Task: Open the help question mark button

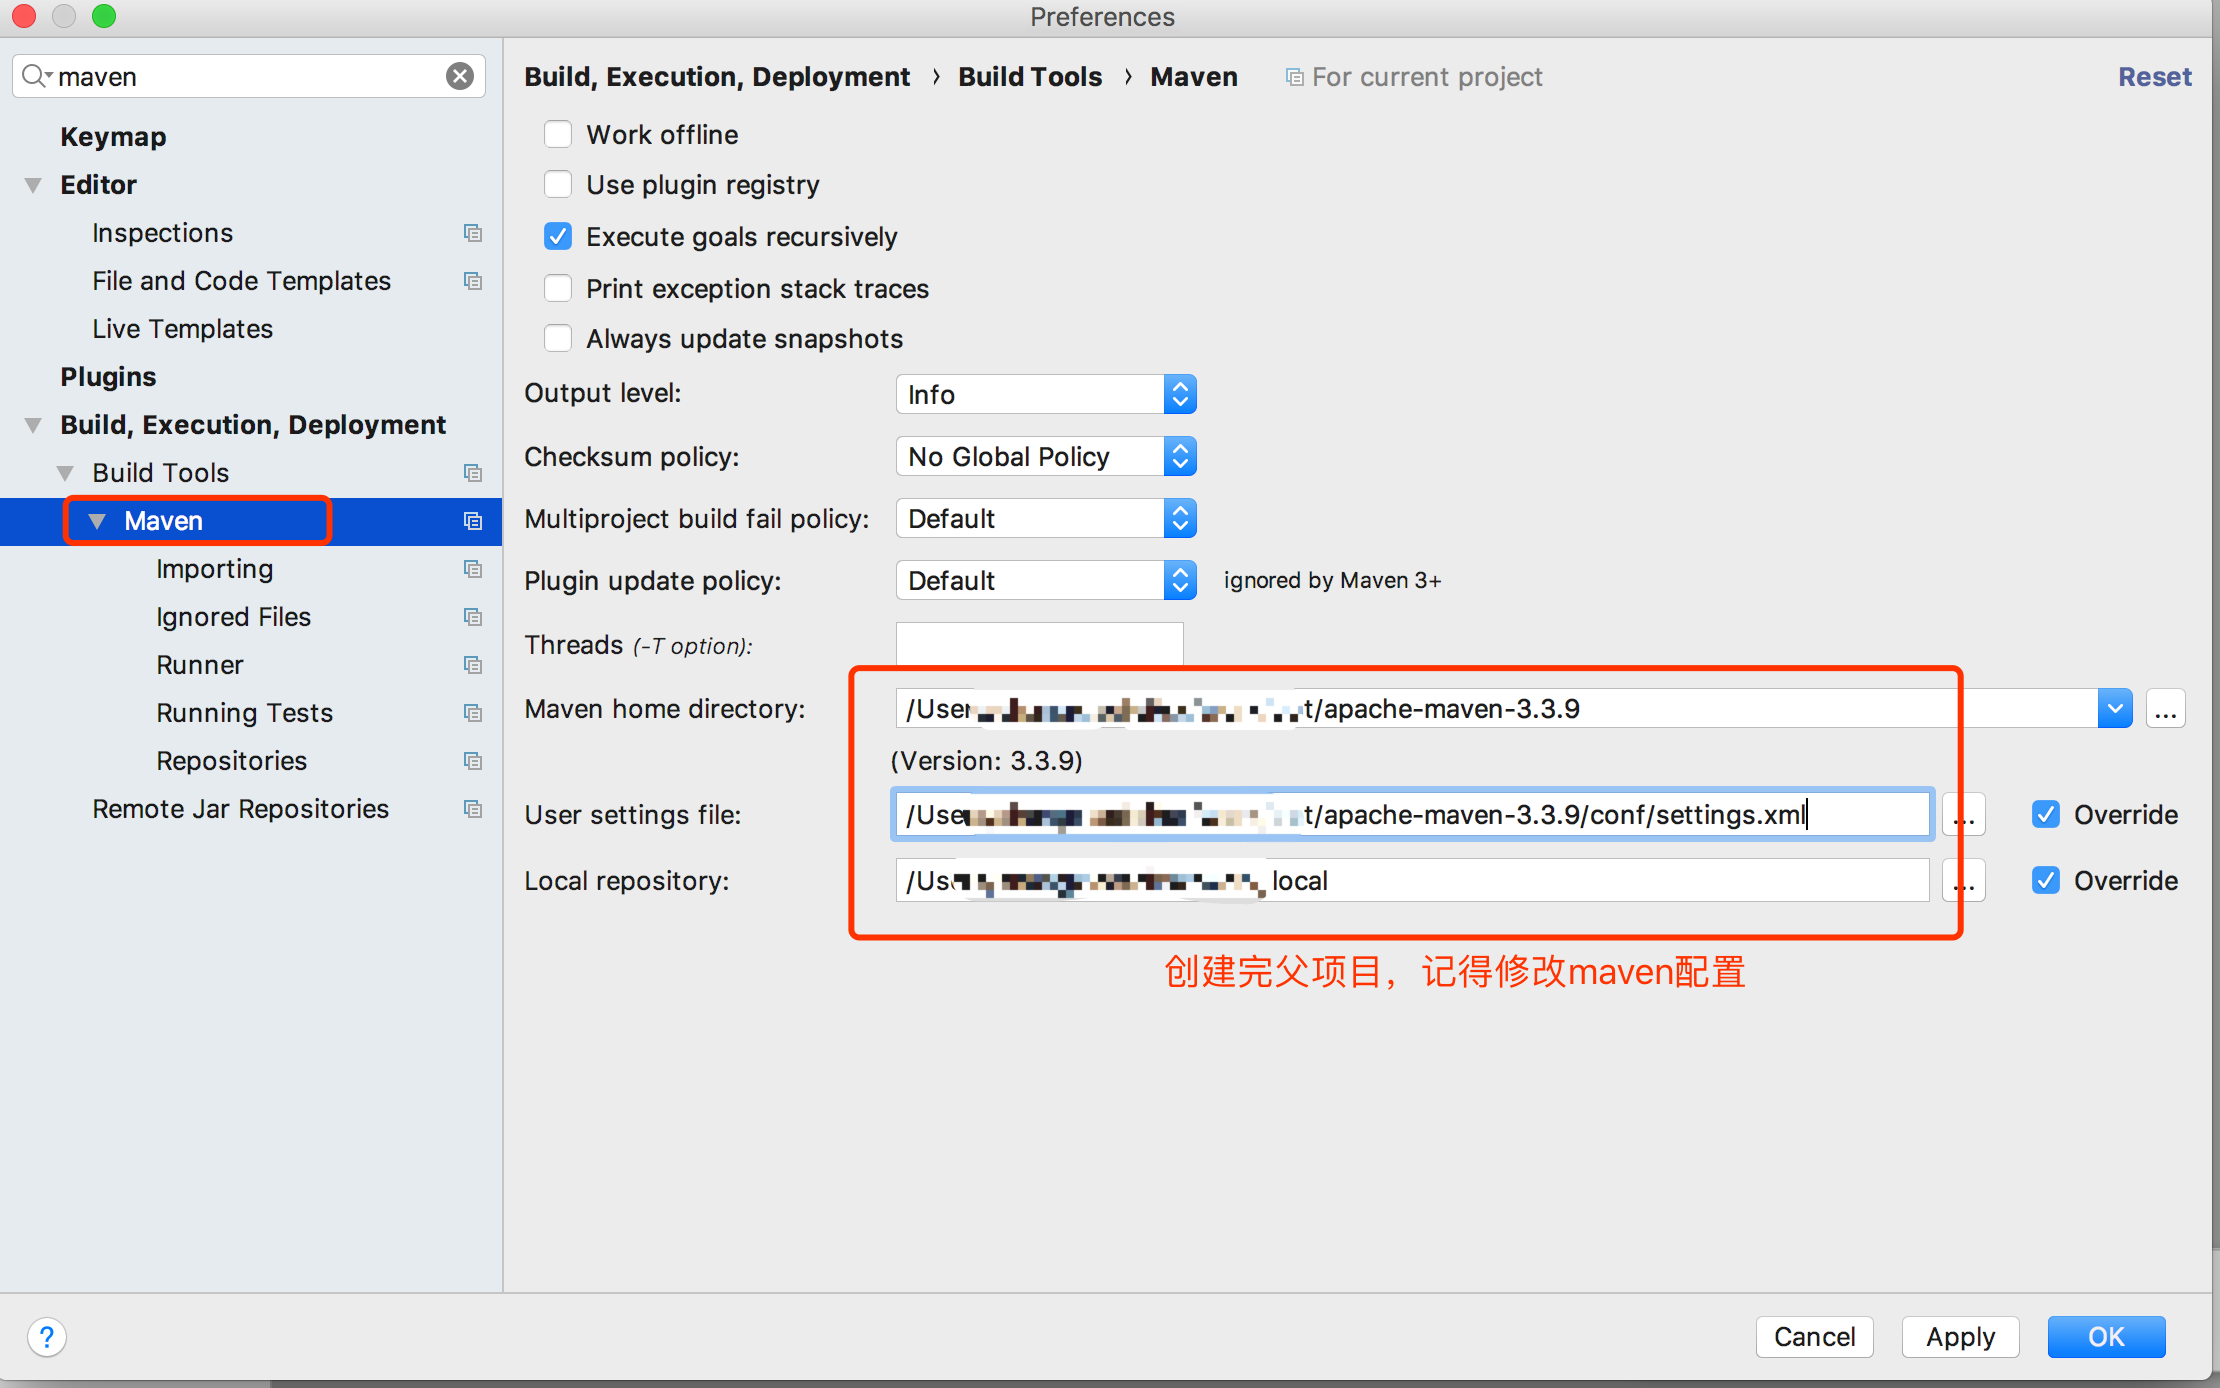Action: click(47, 1336)
